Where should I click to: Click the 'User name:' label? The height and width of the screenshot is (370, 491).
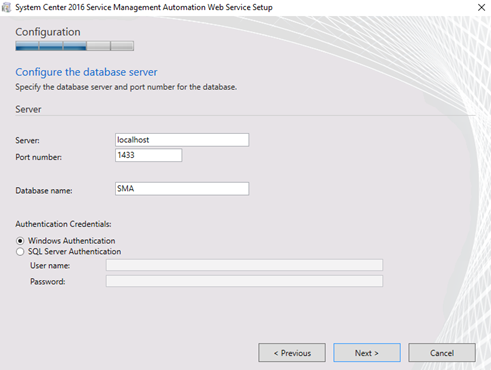click(50, 266)
